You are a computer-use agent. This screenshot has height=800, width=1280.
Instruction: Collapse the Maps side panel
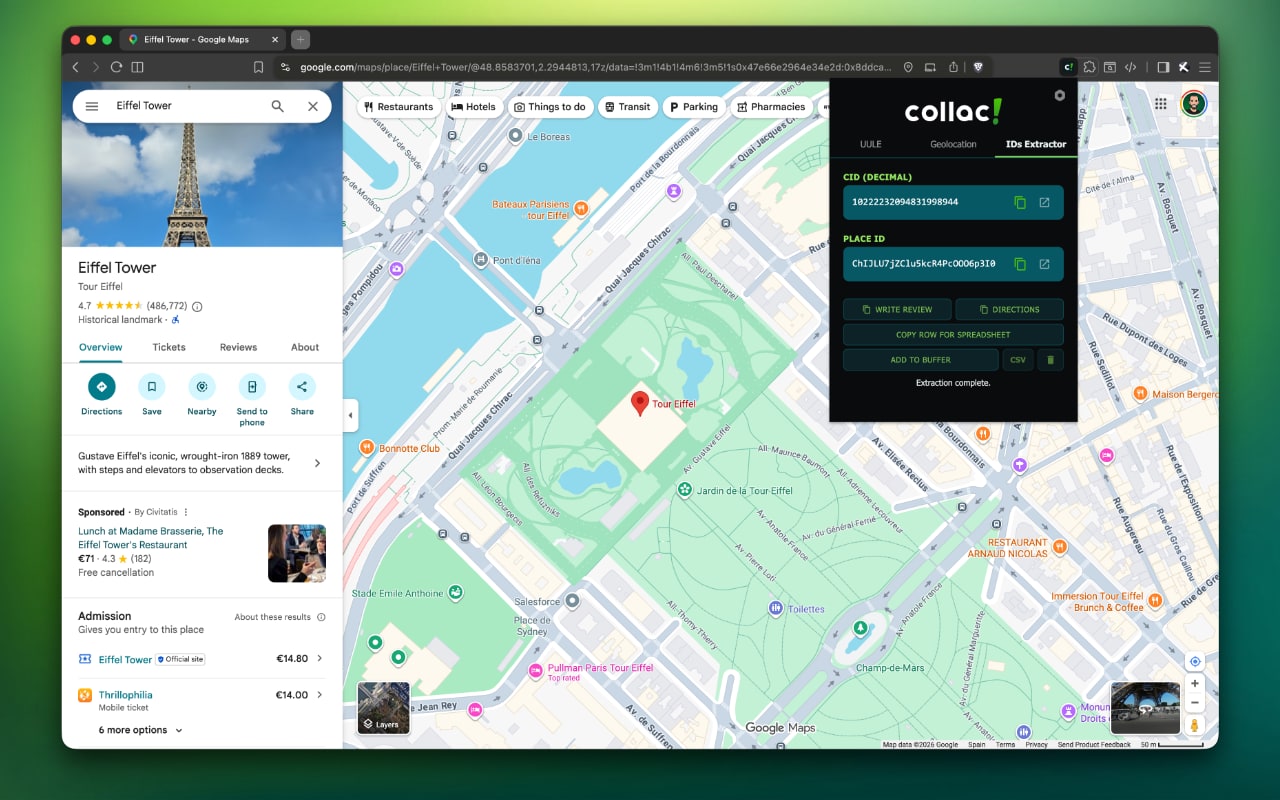click(x=350, y=415)
